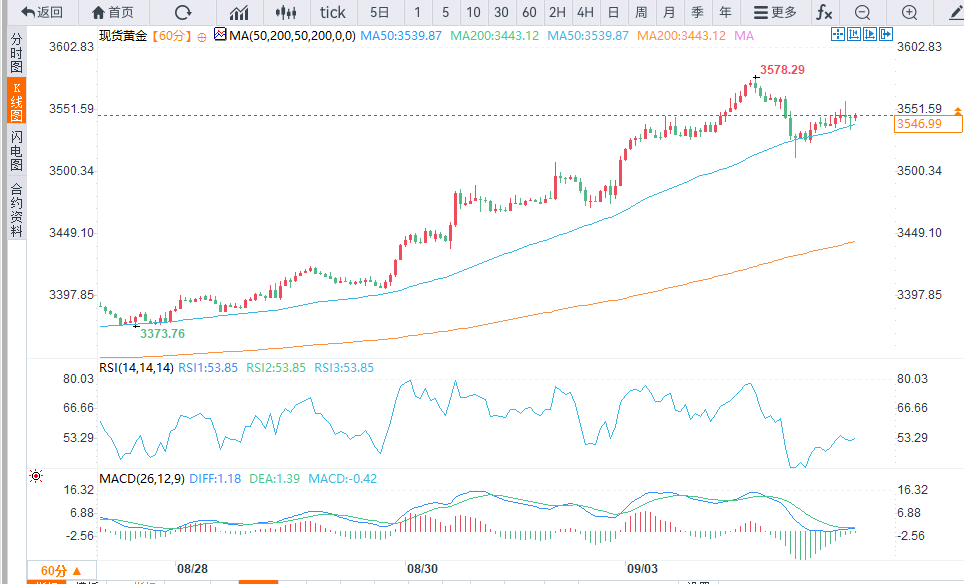Click the 3578.29 high price marker
The width and height of the screenshot is (964, 584).
tap(782, 69)
